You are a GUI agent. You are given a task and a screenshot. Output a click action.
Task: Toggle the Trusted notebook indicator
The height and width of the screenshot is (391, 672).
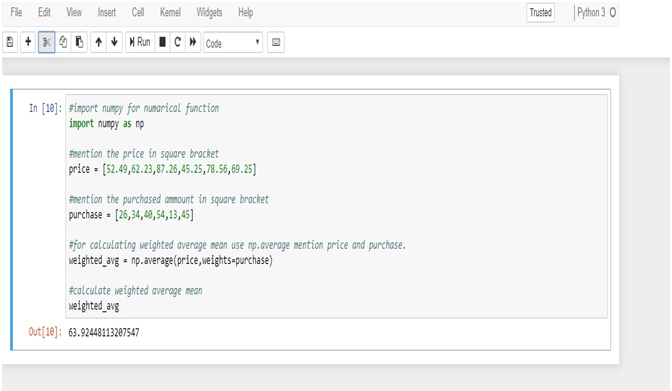(540, 12)
